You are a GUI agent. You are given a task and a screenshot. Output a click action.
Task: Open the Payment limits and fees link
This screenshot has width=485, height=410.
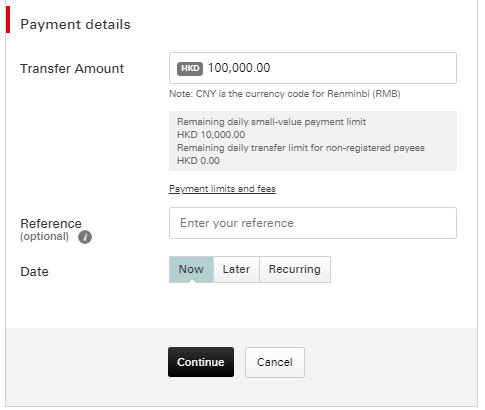[222, 189]
